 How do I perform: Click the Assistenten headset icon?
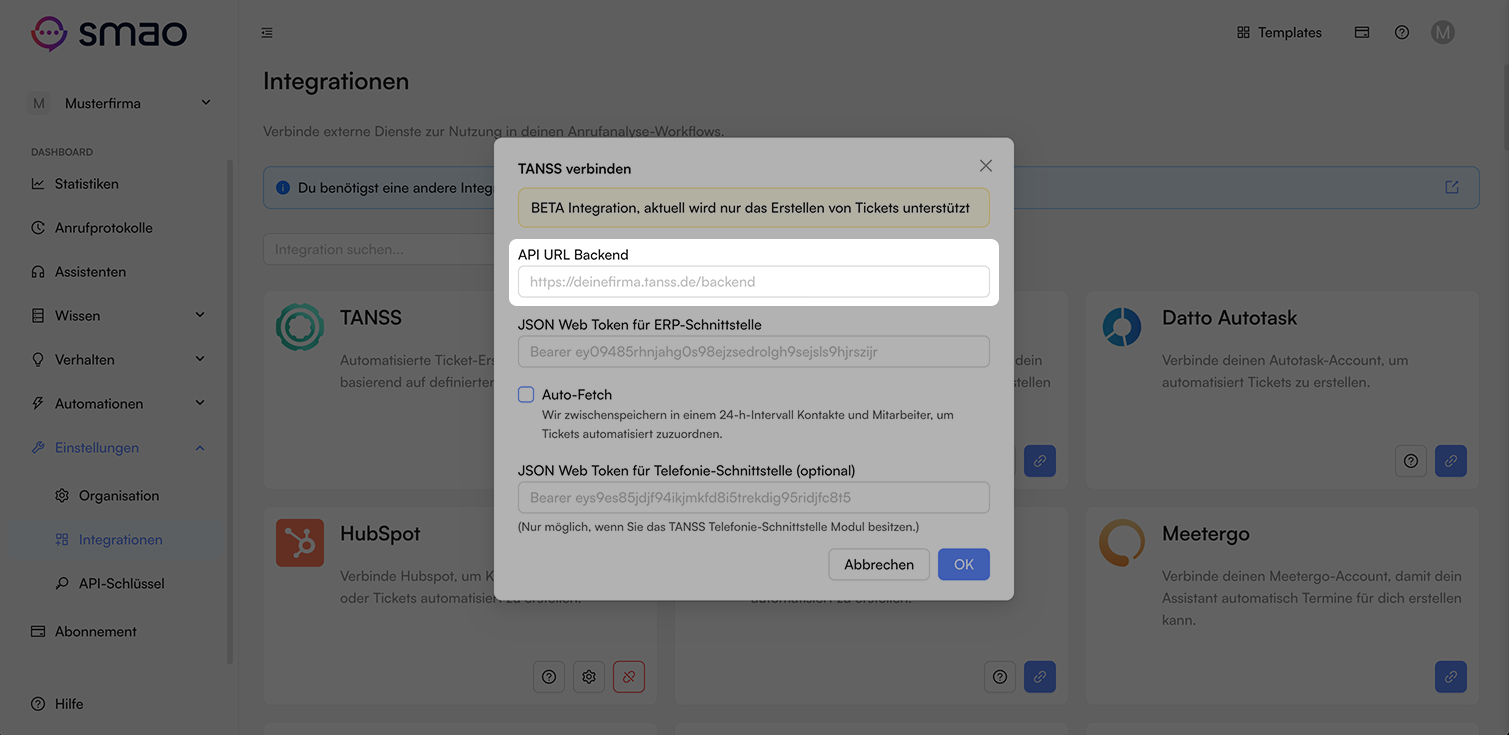point(38,272)
